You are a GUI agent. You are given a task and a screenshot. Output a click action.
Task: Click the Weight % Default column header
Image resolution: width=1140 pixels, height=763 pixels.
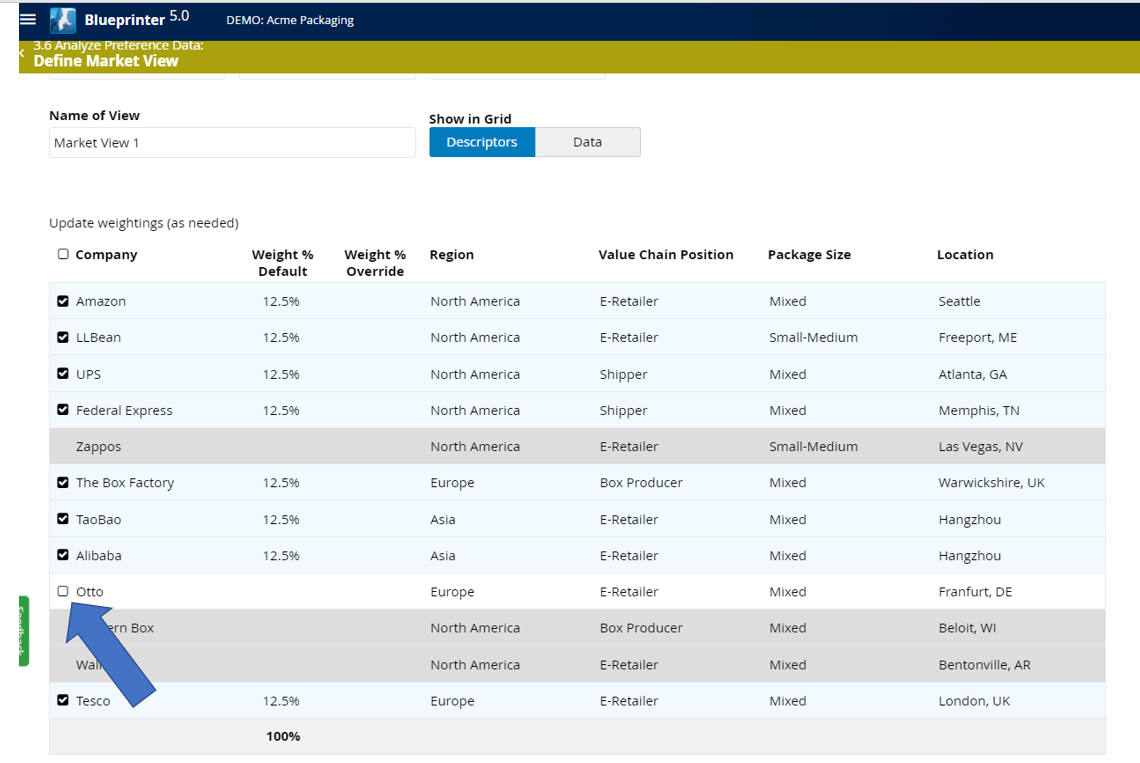pyautogui.click(x=283, y=263)
